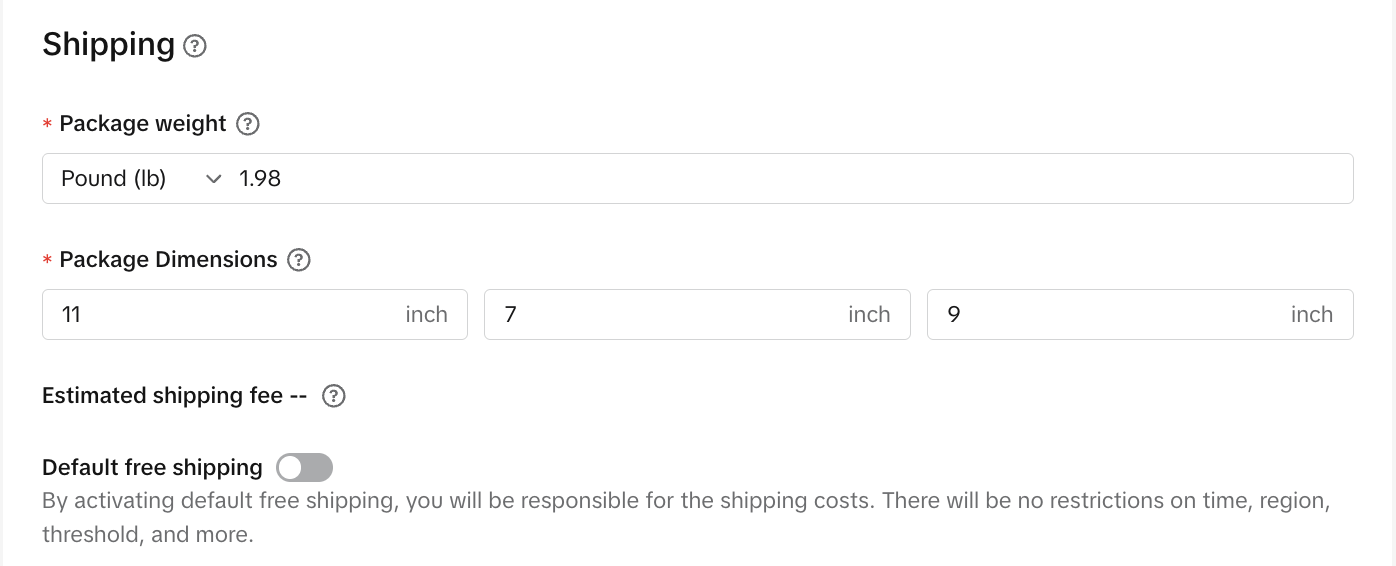Show Estimated shipping fee info icon
The height and width of the screenshot is (566, 1396).
click(x=334, y=396)
